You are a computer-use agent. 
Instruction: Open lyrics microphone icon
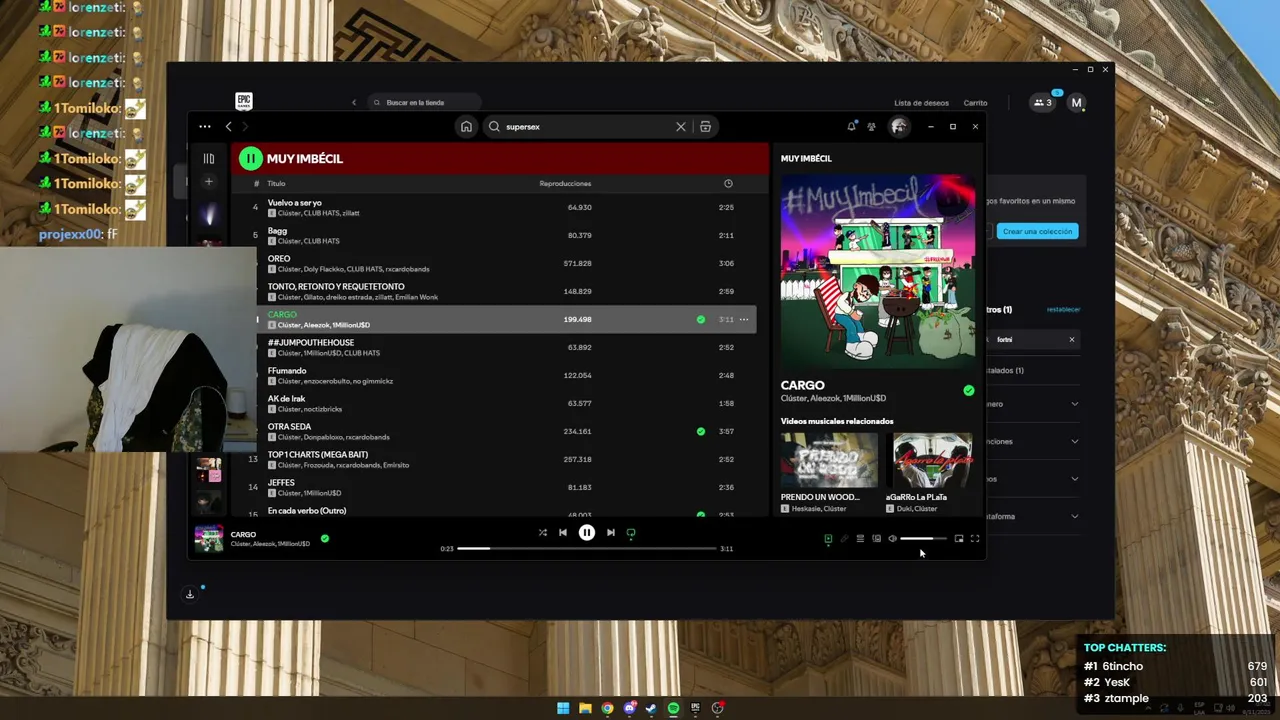click(844, 539)
